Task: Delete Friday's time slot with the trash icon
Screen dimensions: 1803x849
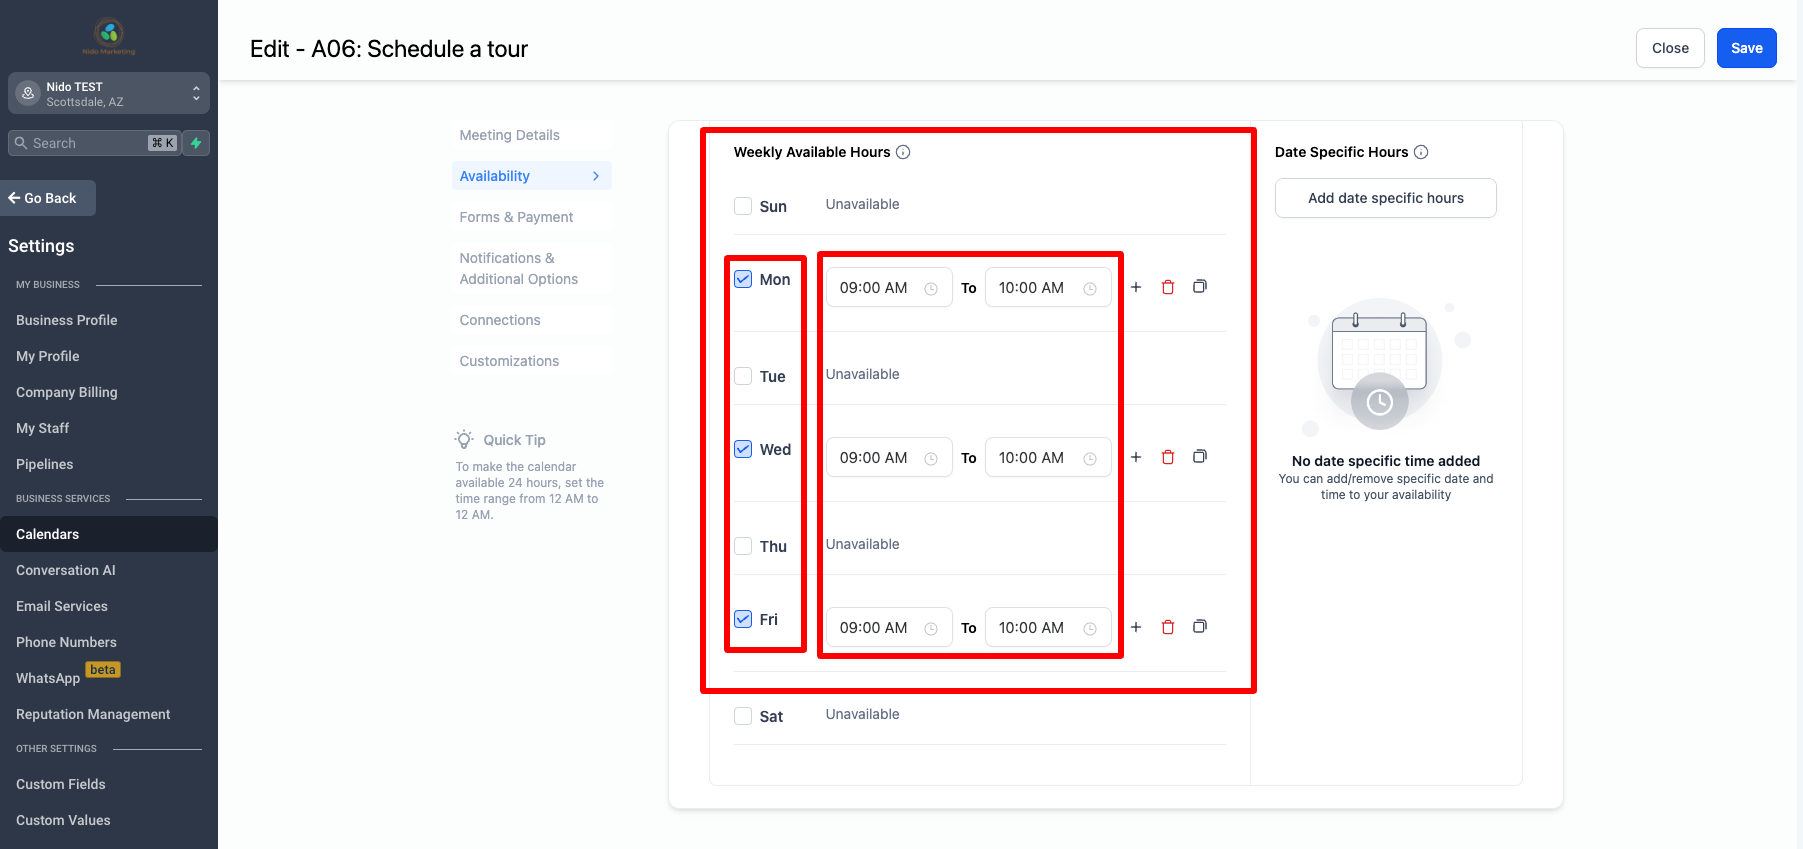Action: [1168, 627]
